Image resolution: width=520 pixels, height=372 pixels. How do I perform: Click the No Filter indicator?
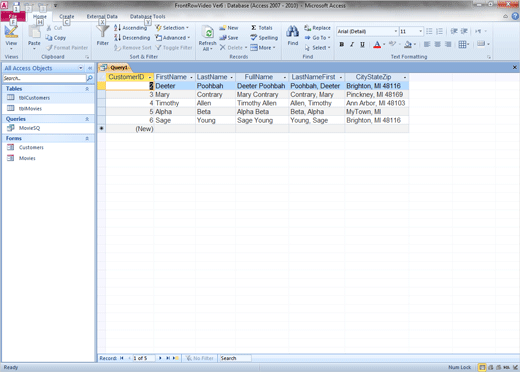point(200,358)
